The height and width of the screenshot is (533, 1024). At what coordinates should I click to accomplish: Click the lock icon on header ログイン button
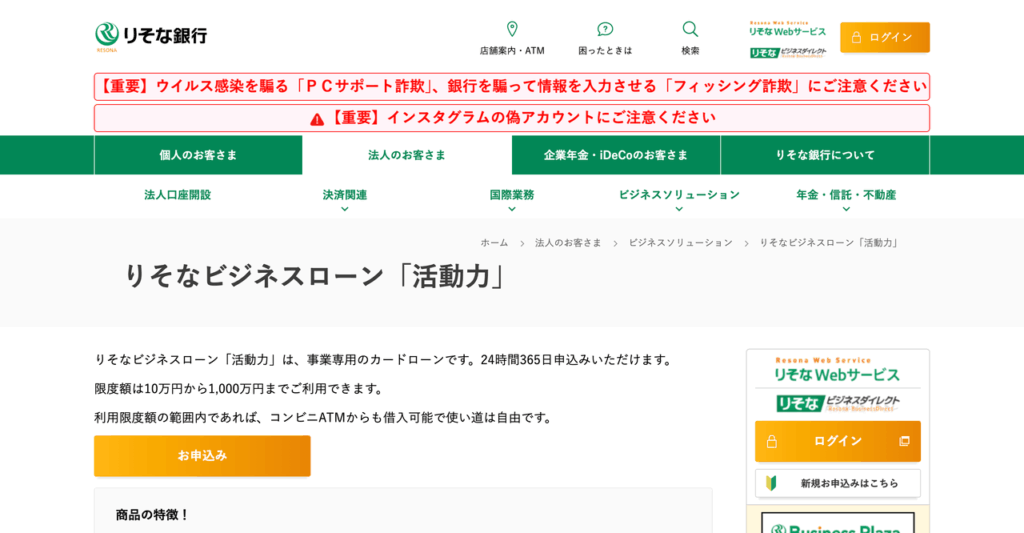click(x=856, y=37)
